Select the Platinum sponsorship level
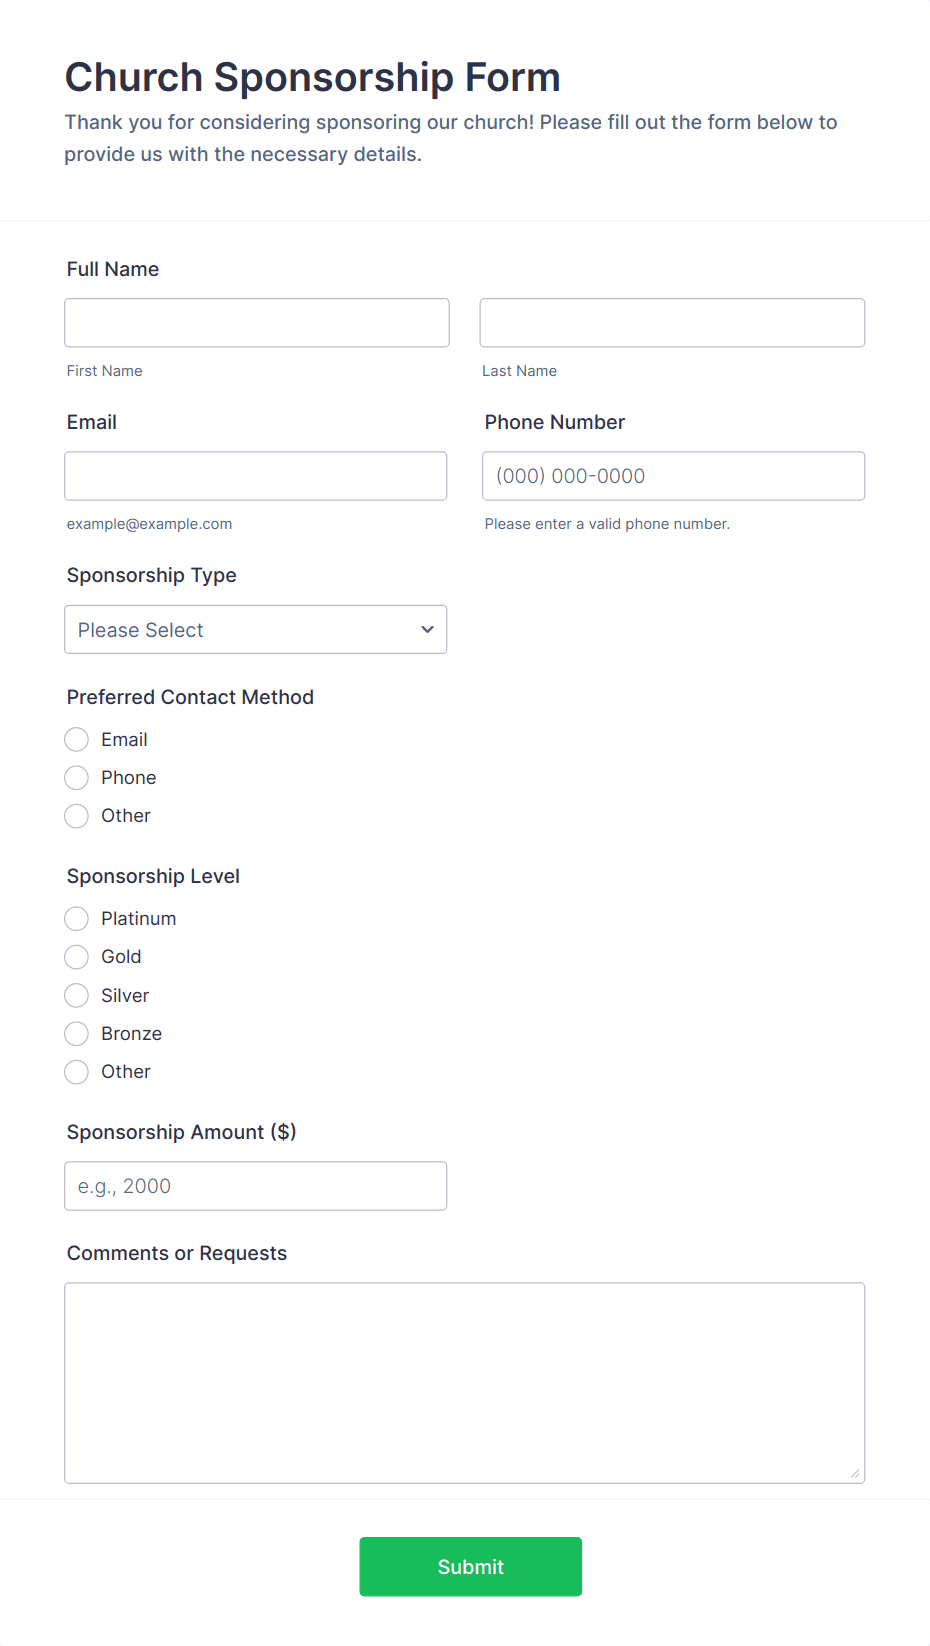Viewport: 930px width, 1646px height. coord(76,918)
